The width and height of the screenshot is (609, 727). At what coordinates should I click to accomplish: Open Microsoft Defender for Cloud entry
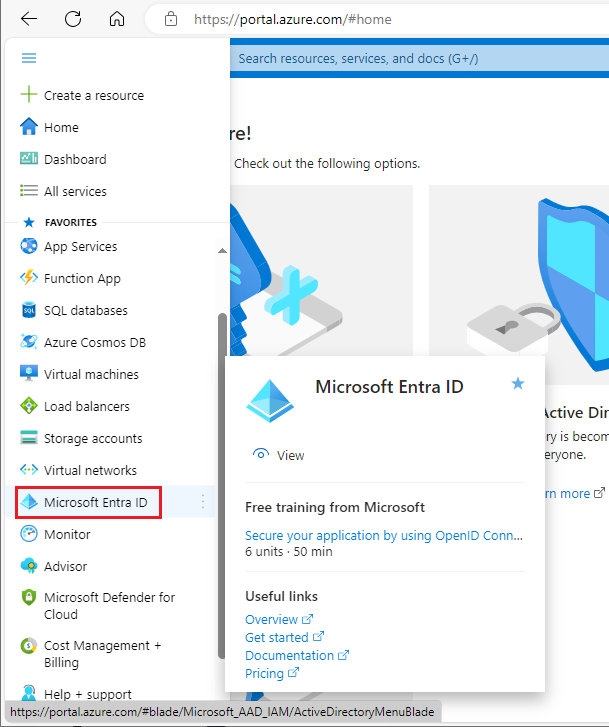(109, 606)
